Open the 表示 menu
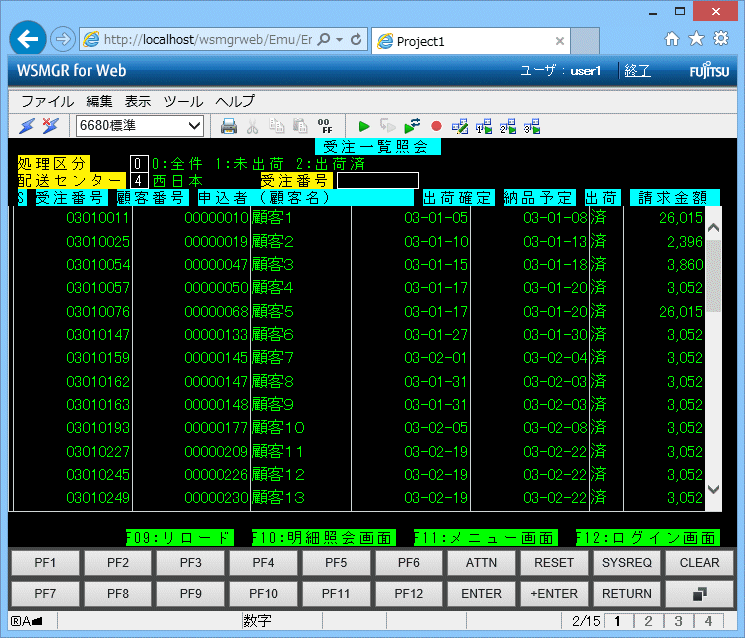The height and width of the screenshot is (638, 745). (138, 101)
